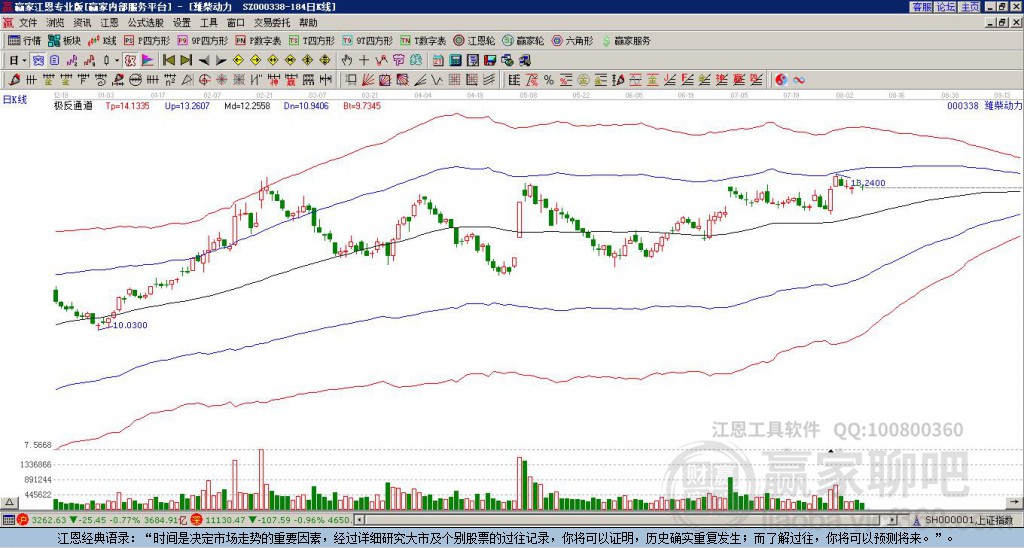This screenshot has height=548, width=1024.
Task: Launch the 江恩轮 tool
Action: pos(474,41)
